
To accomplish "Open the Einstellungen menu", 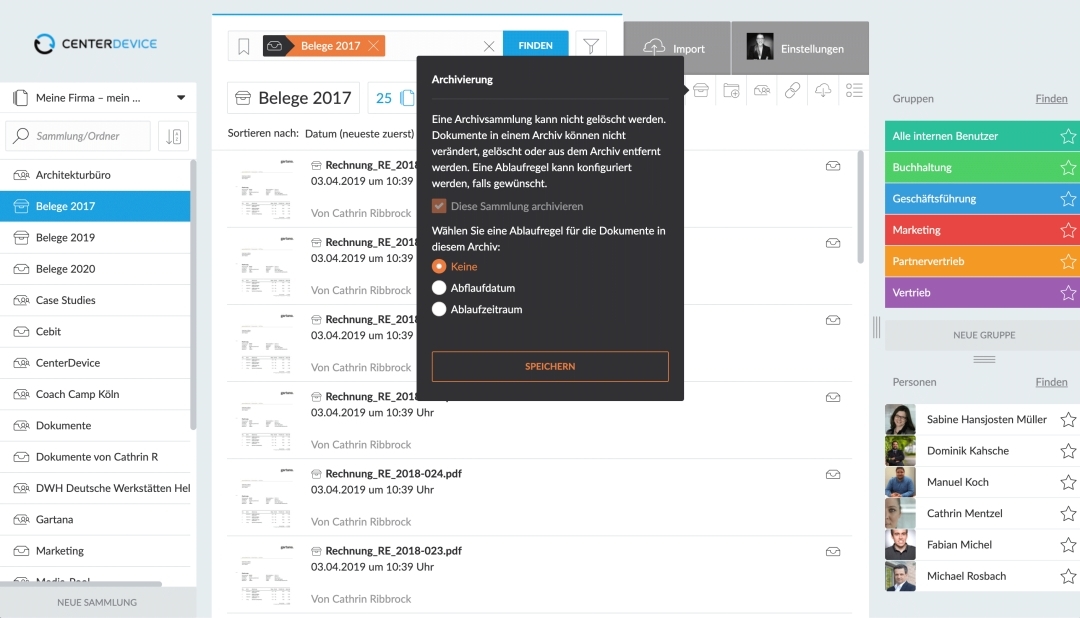I will [799, 48].
